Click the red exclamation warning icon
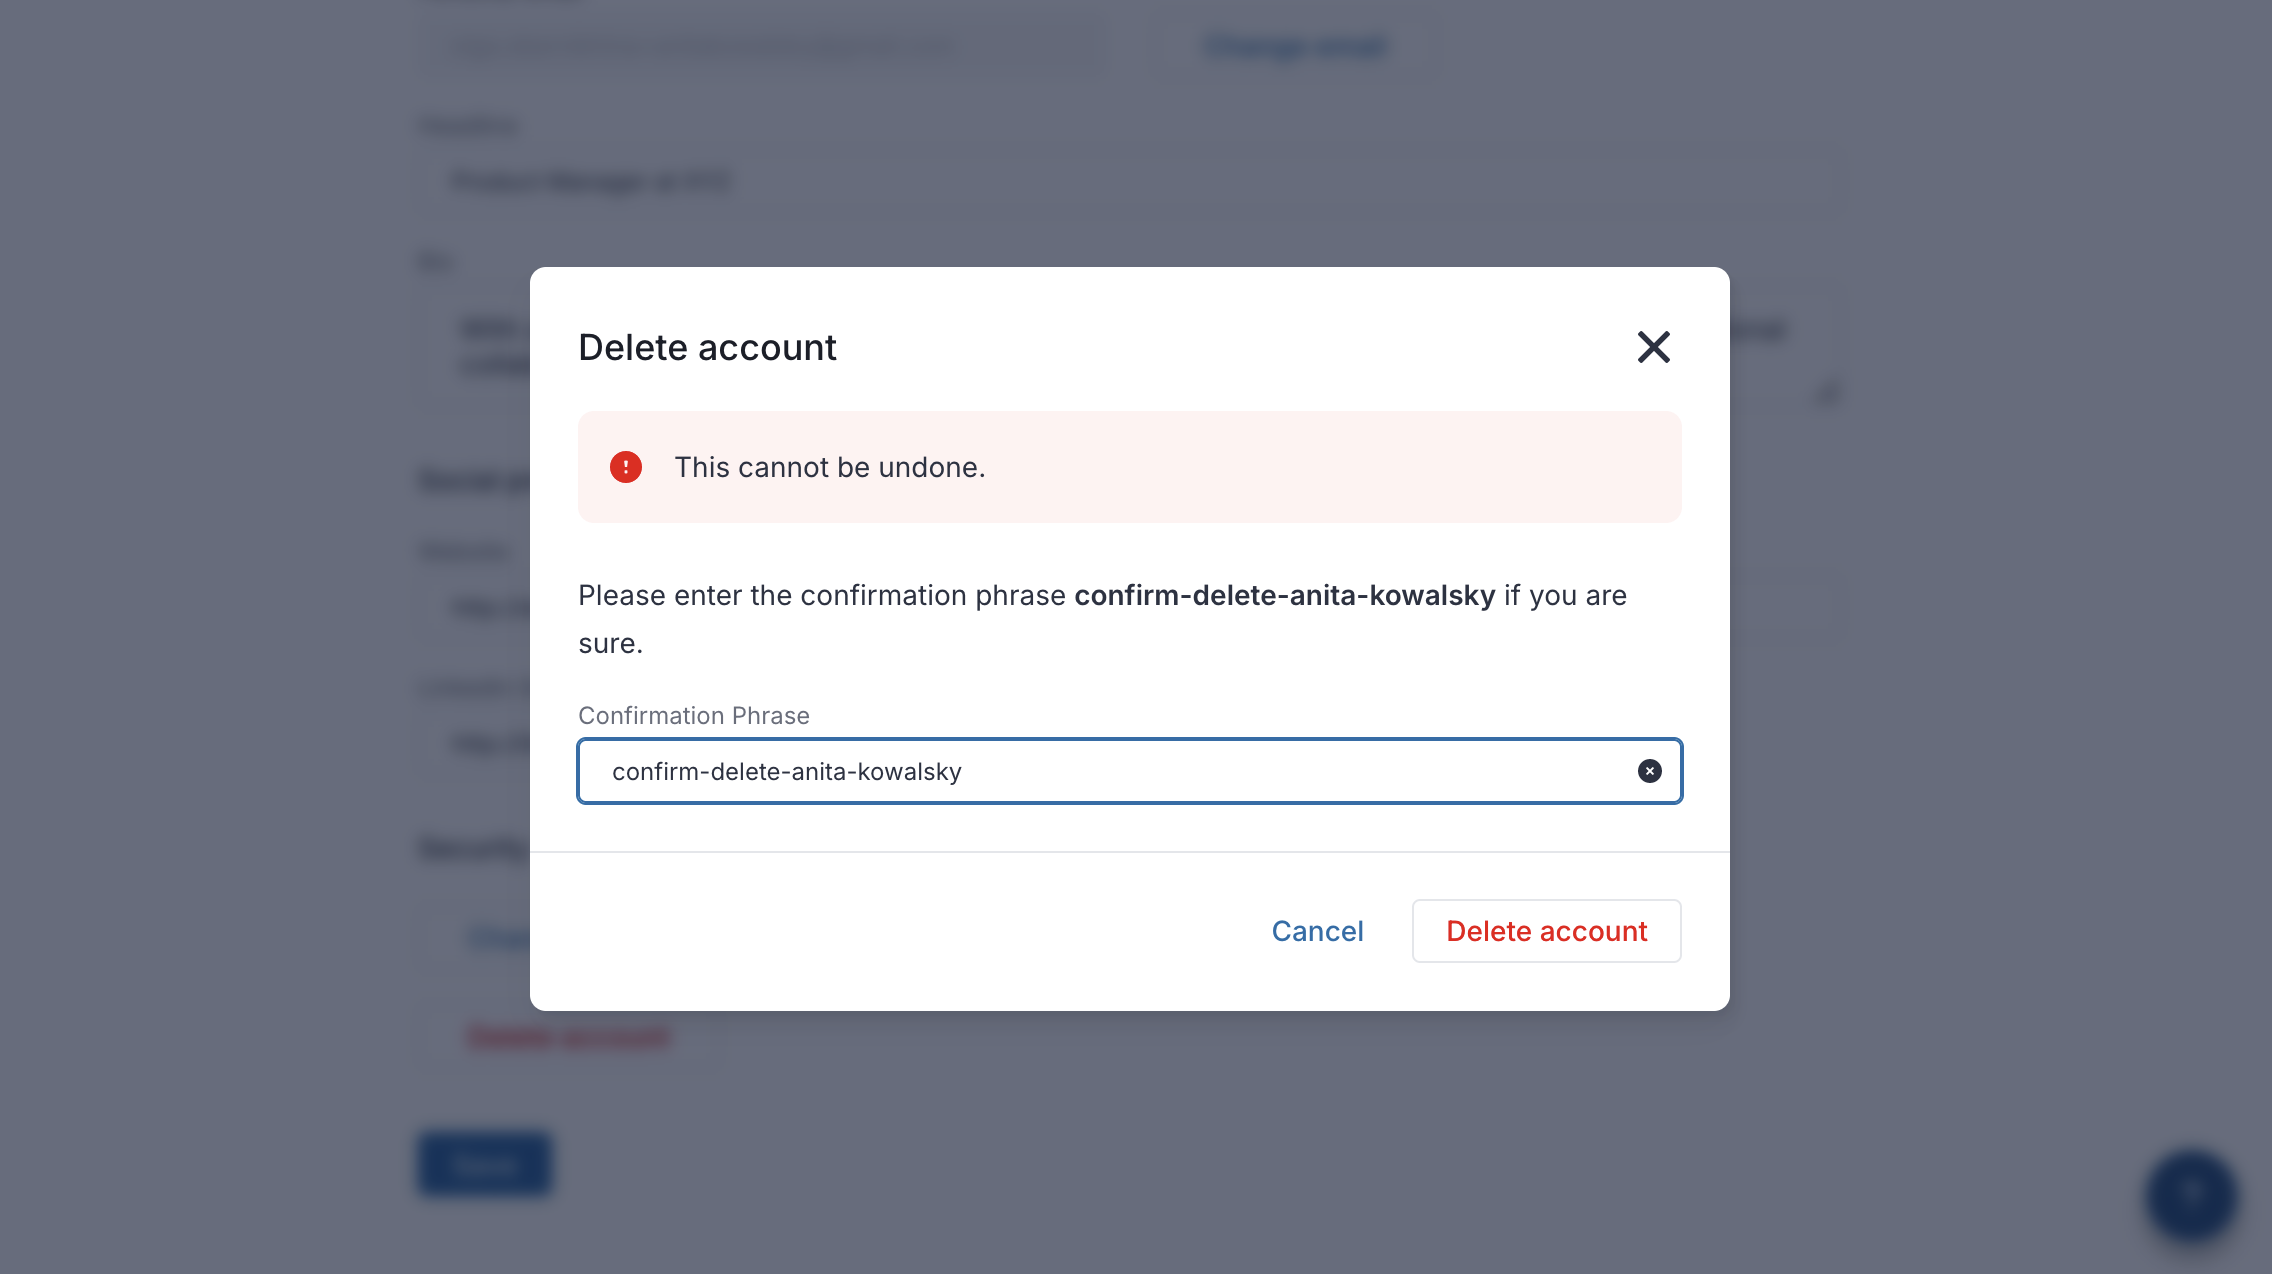The image size is (2272, 1274). 626,467
